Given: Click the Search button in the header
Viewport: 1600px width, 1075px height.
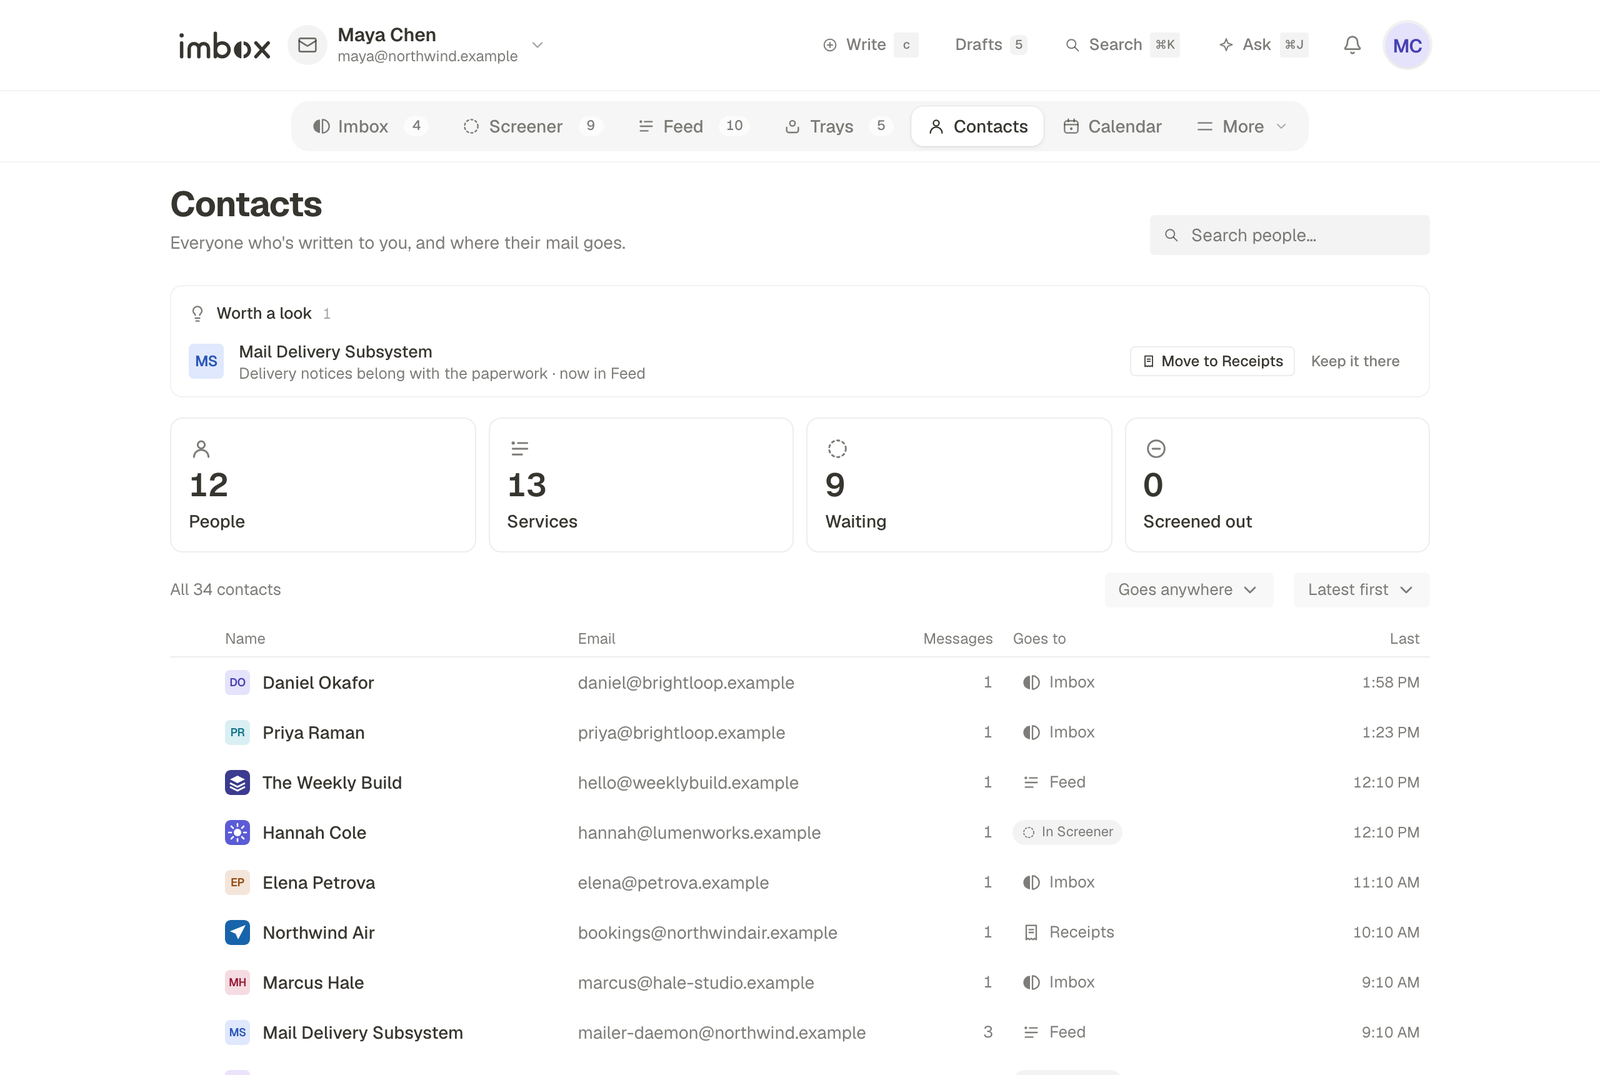Looking at the screenshot, I should (1122, 45).
